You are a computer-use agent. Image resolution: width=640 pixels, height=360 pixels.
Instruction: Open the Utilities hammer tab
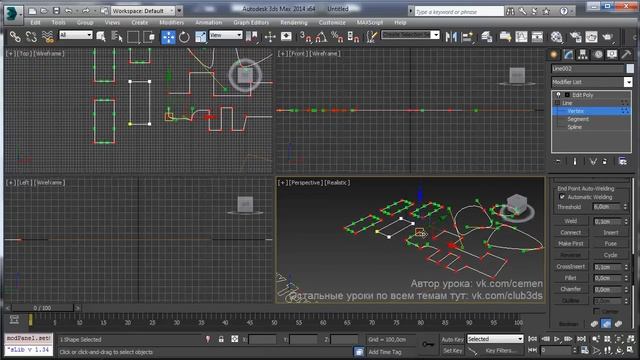626,55
